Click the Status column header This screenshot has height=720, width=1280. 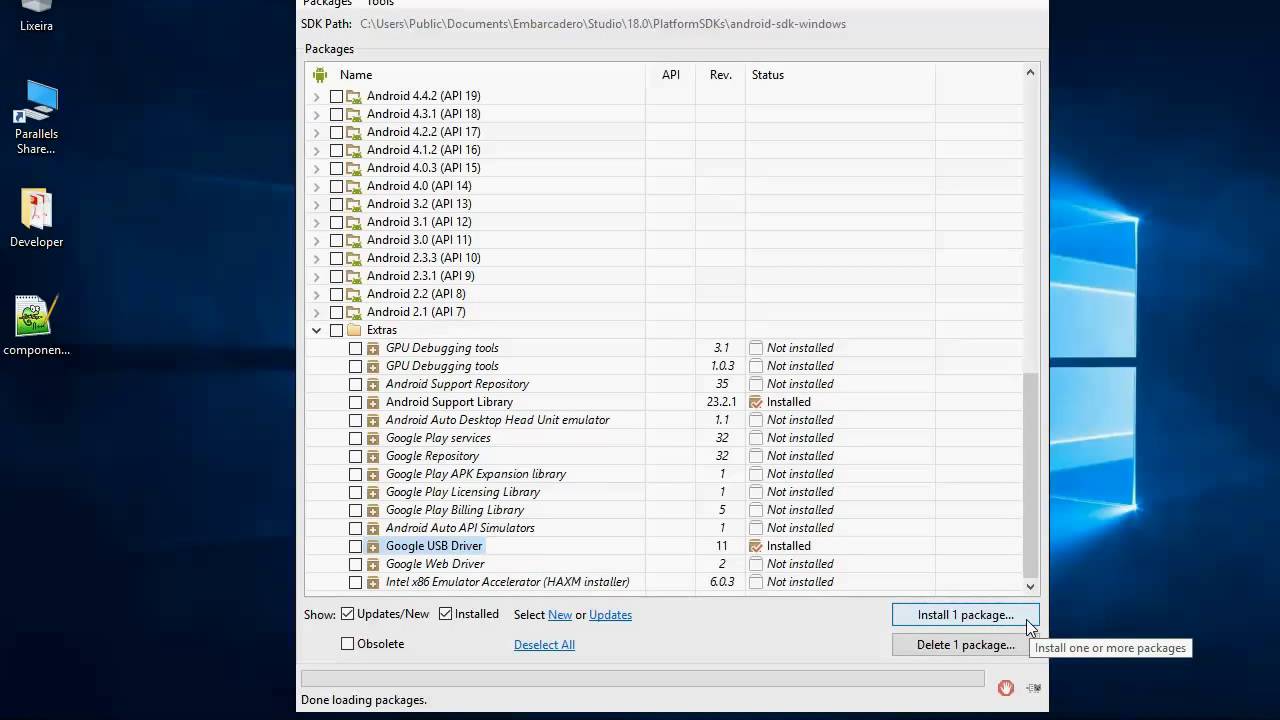click(840, 75)
